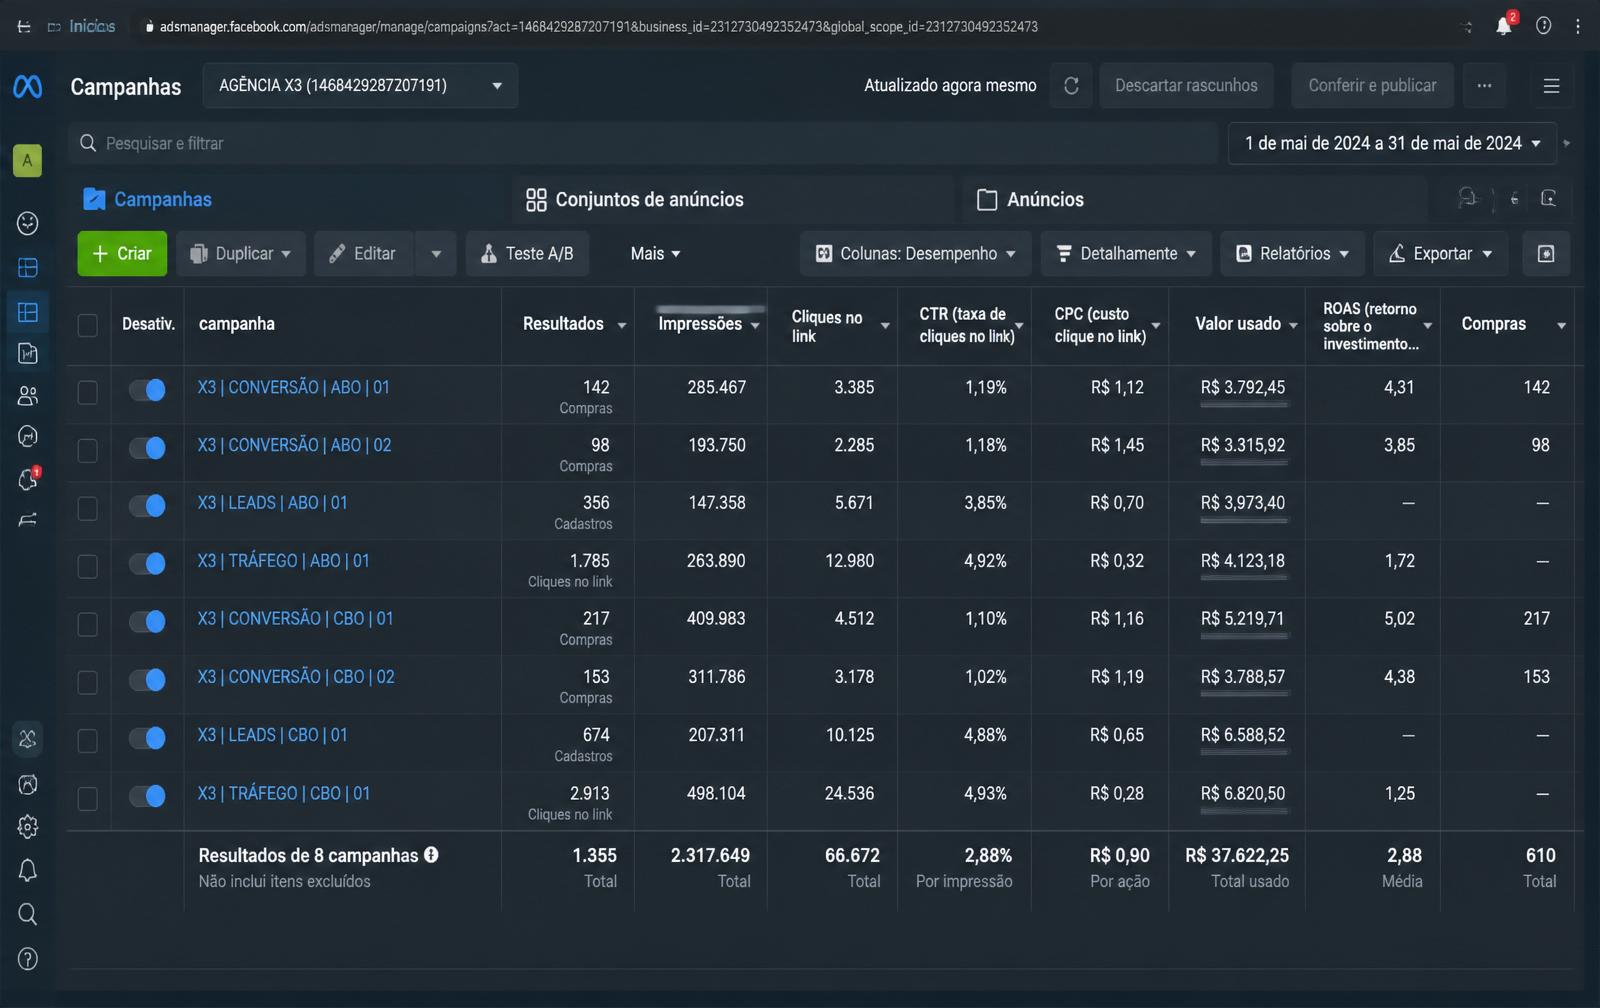Open the audiences people icon in sidebar
1600x1008 pixels.
(28, 396)
